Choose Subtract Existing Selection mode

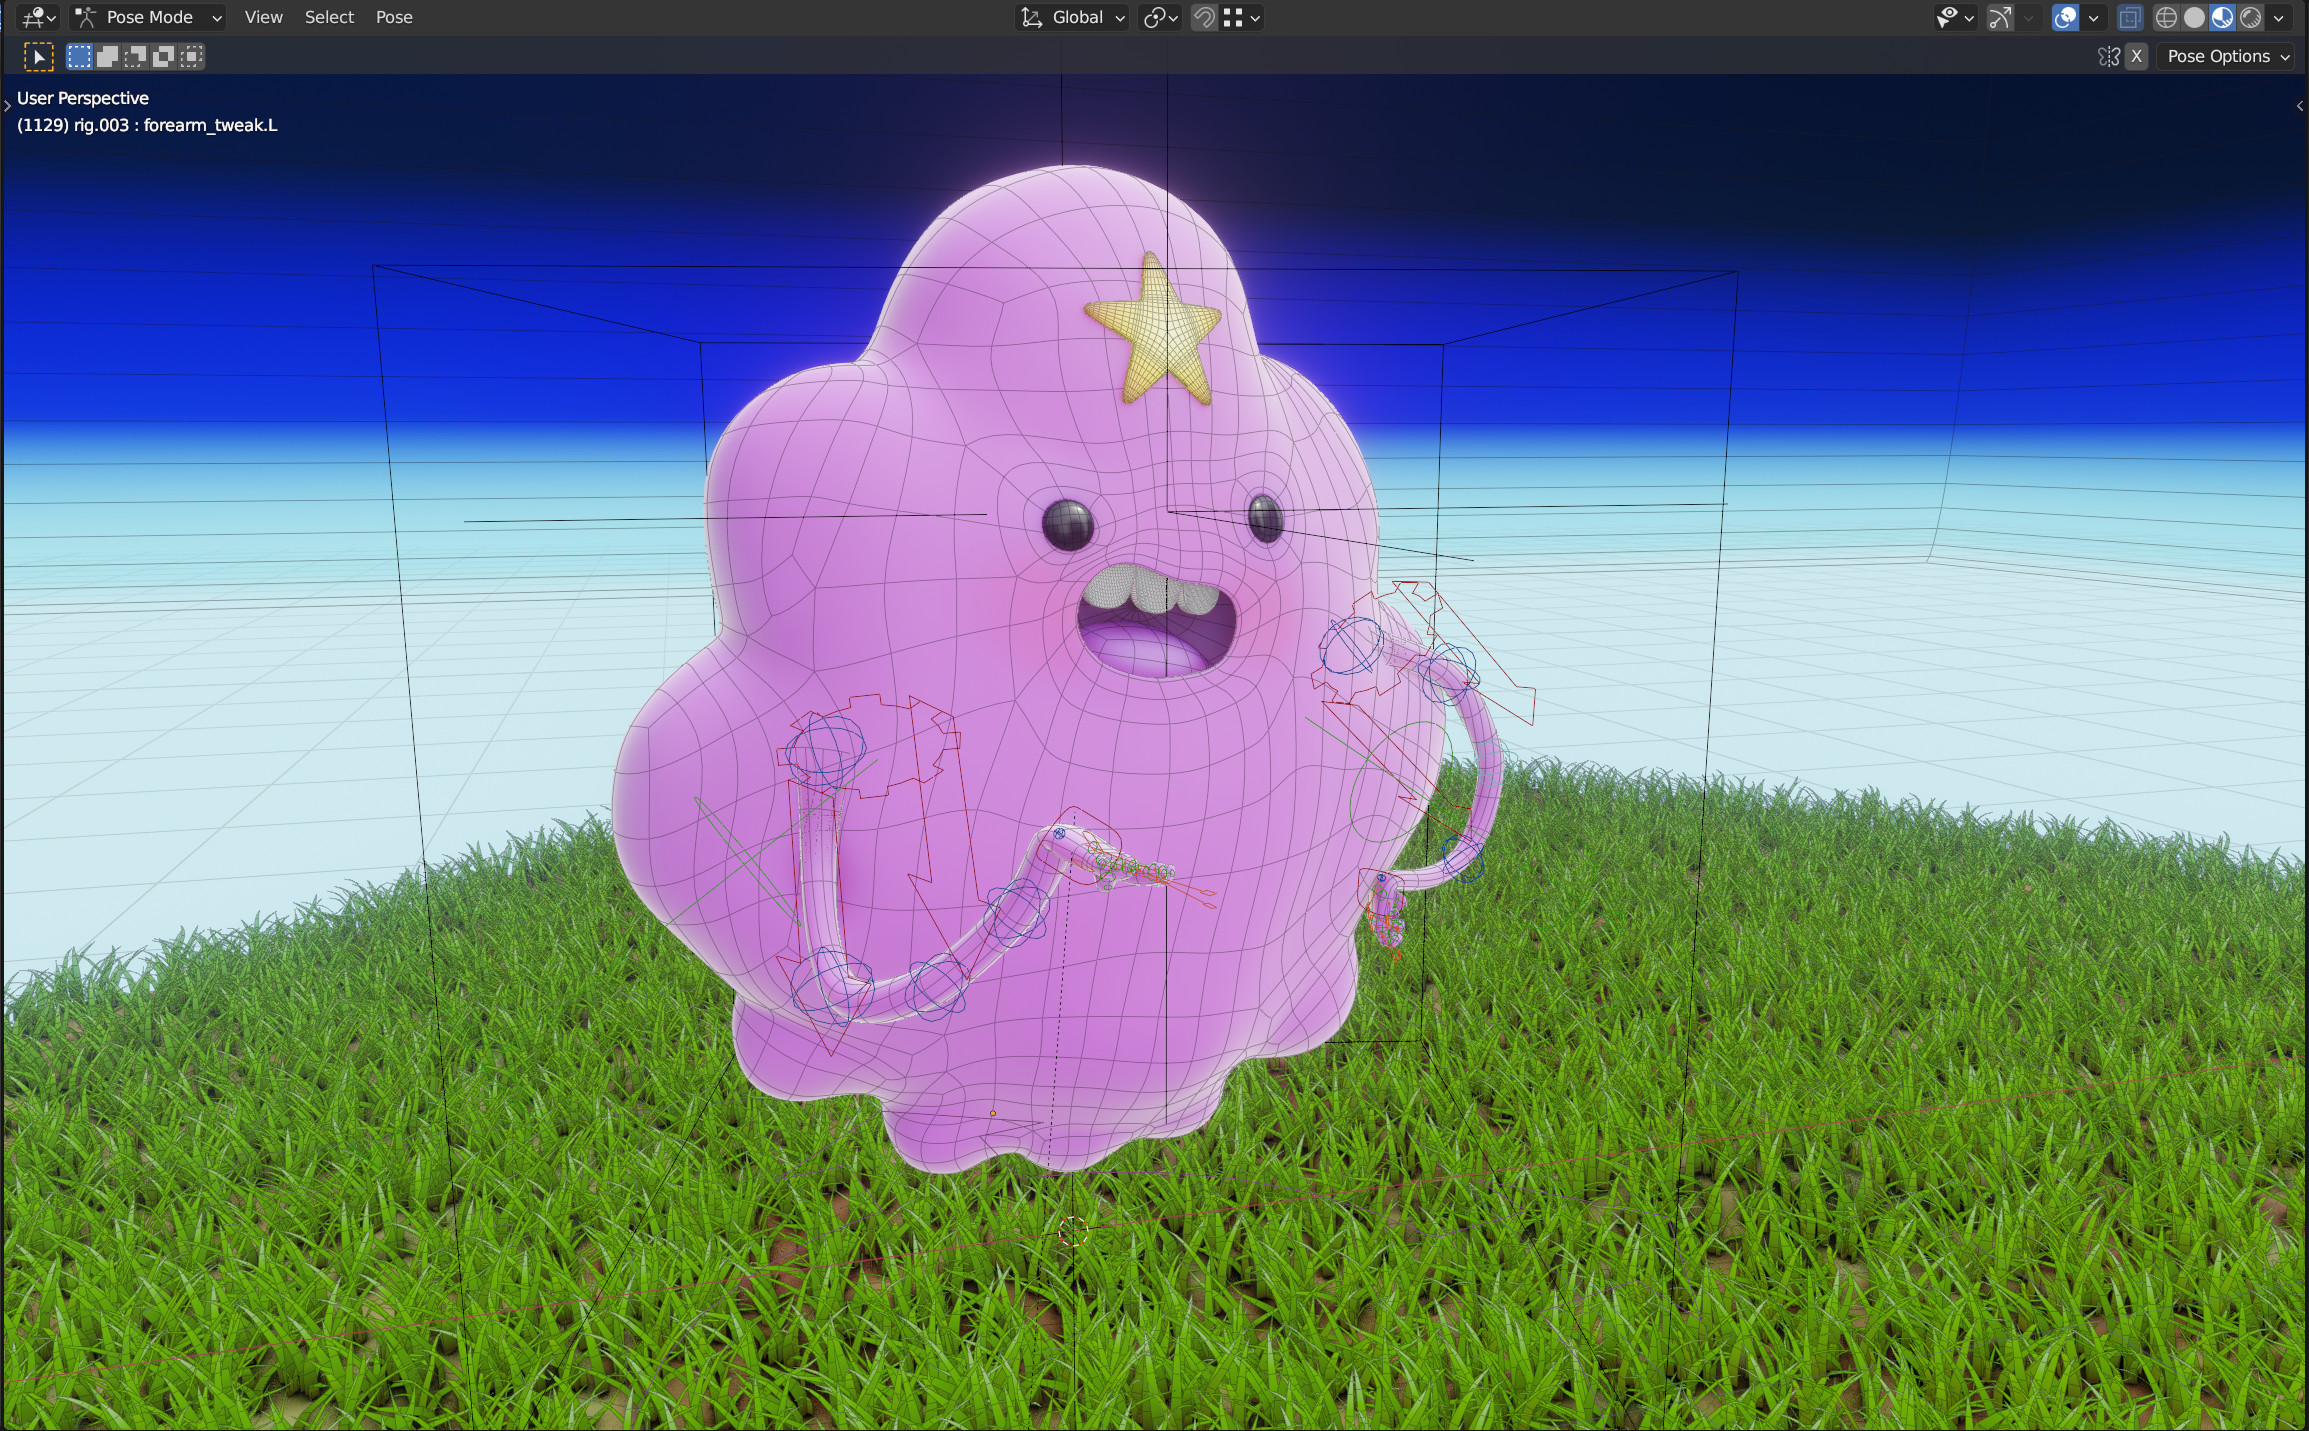tap(135, 57)
